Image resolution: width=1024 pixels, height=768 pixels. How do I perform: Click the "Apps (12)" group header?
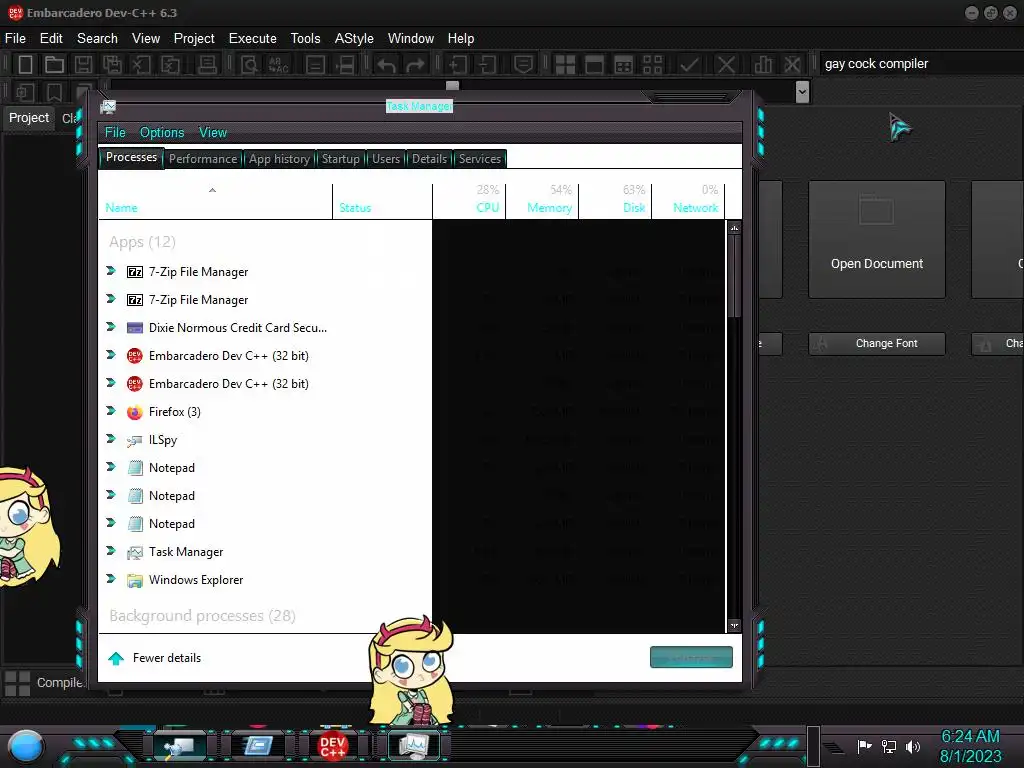pos(142,242)
